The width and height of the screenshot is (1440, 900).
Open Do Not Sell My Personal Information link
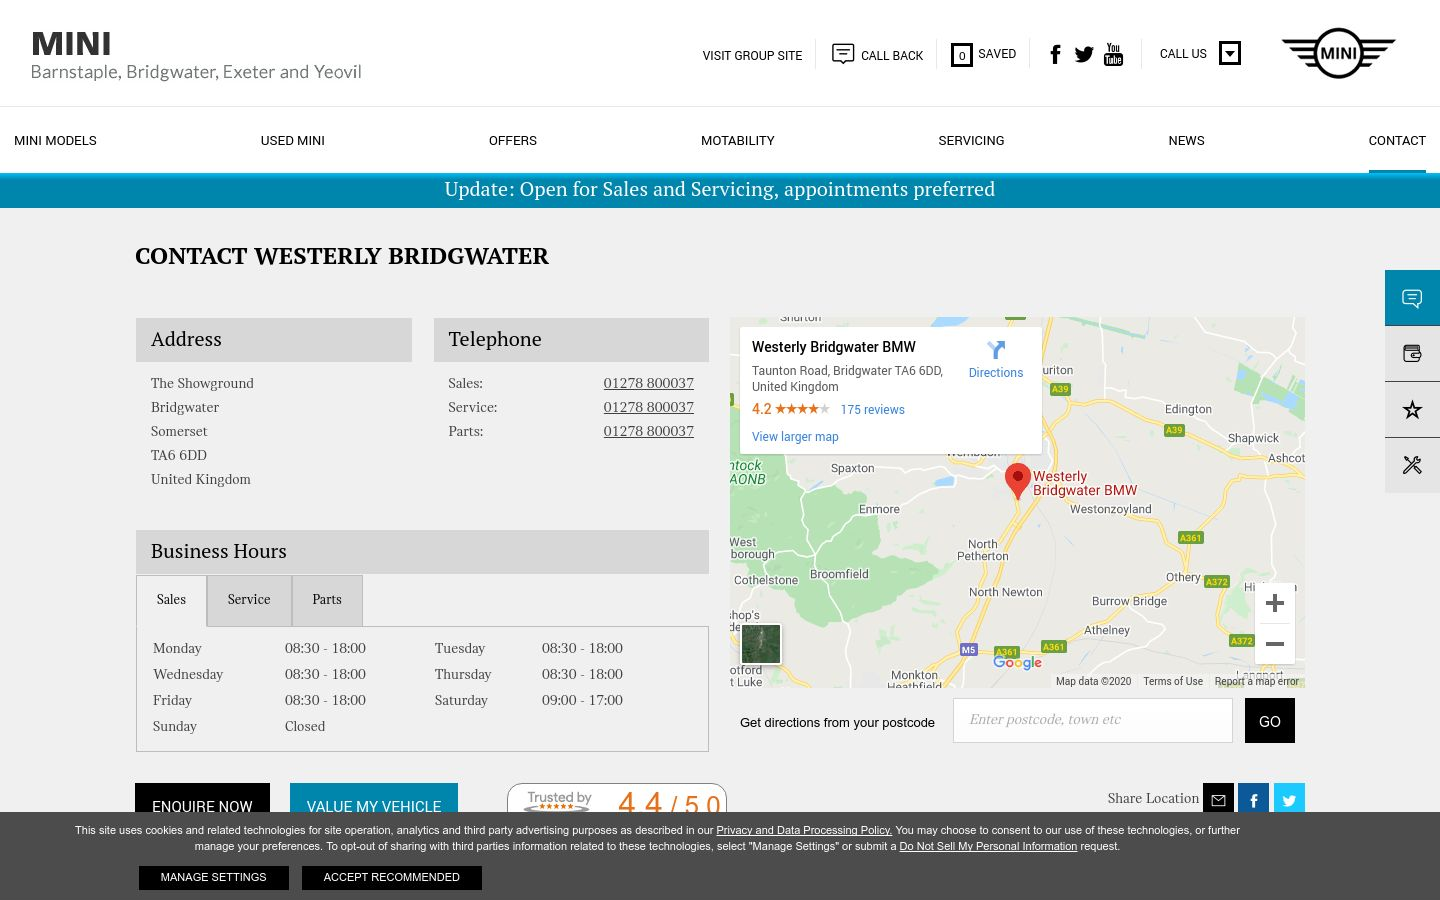[x=988, y=846]
